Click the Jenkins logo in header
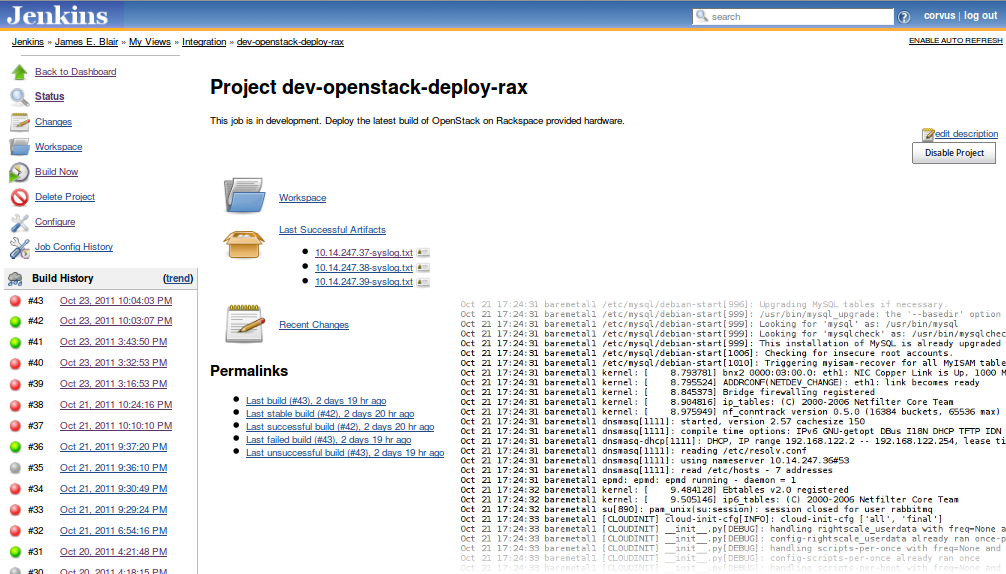1006x574 pixels. click(x=57, y=15)
